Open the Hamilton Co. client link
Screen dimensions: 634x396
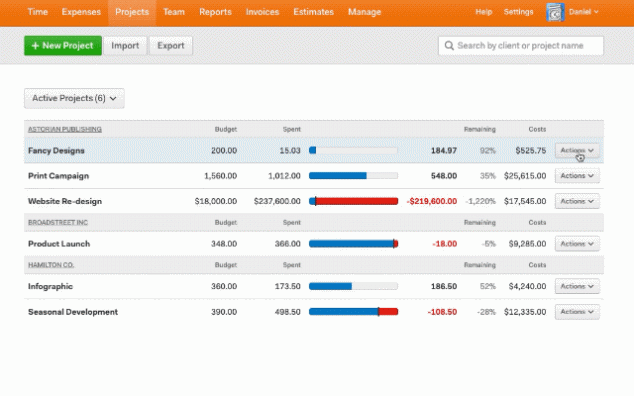coord(51,265)
